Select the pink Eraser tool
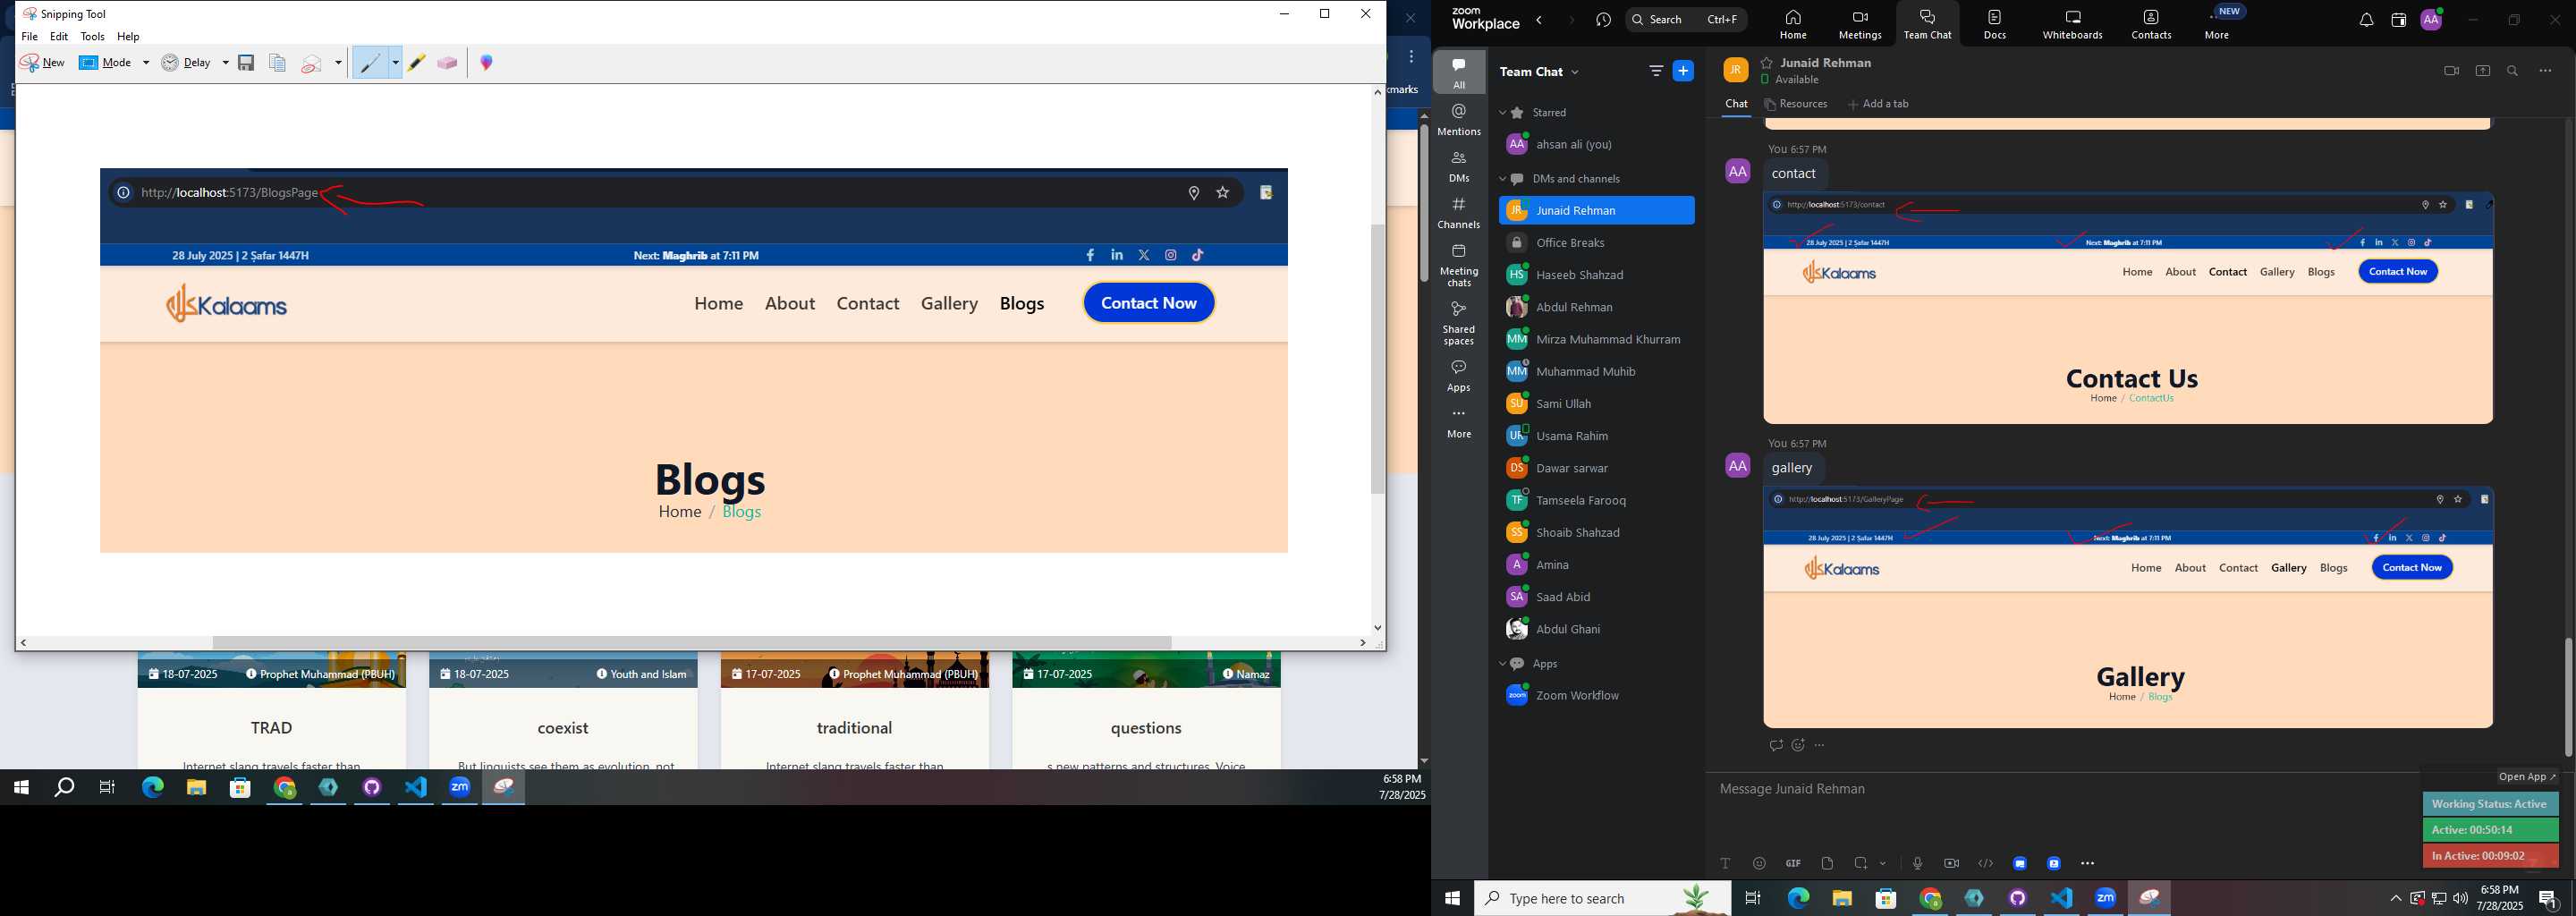 pyautogui.click(x=447, y=63)
